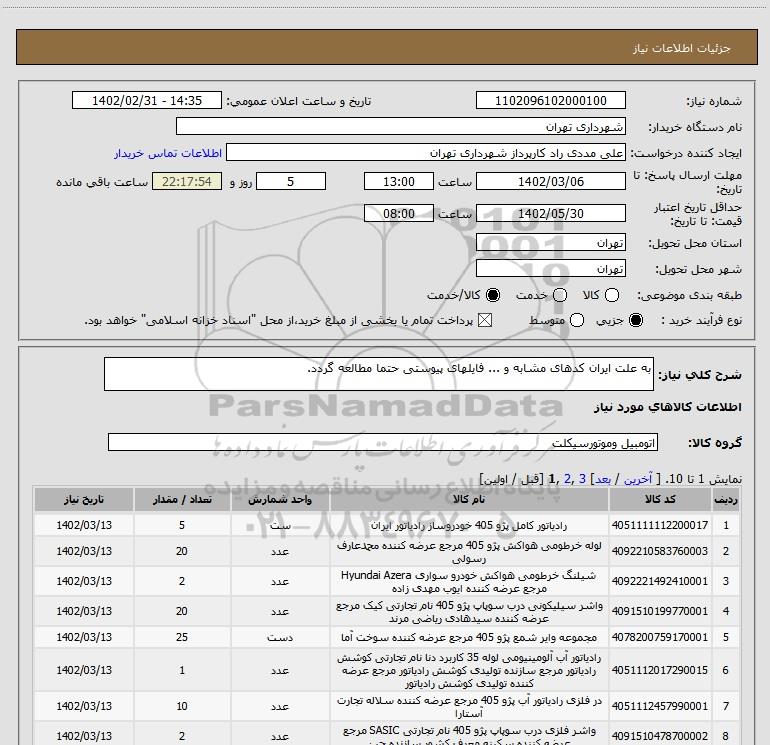Viewport: 770px width, 745px height.
Task: Click the delivery city field تهران
Action: click(550, 268)
